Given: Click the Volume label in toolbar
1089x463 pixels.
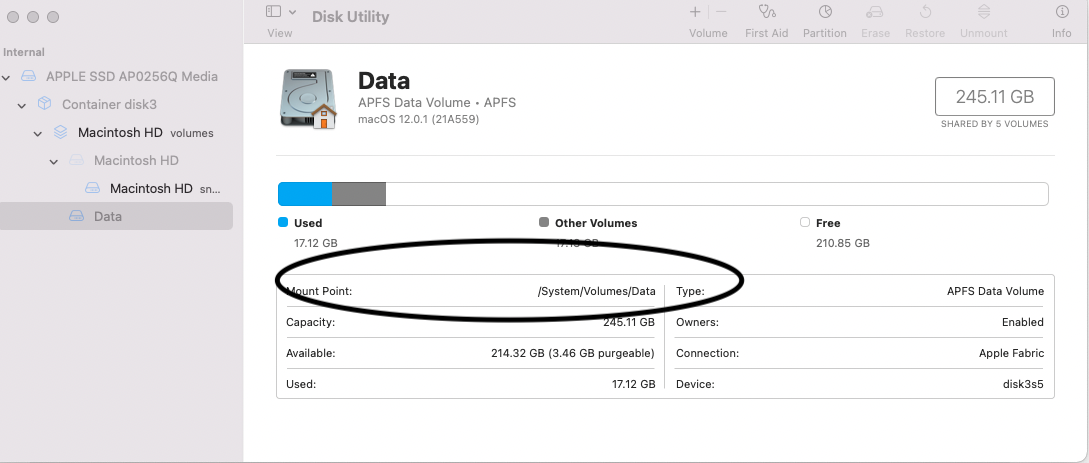Looking at the screenshot, I should [x=708, y=33].
